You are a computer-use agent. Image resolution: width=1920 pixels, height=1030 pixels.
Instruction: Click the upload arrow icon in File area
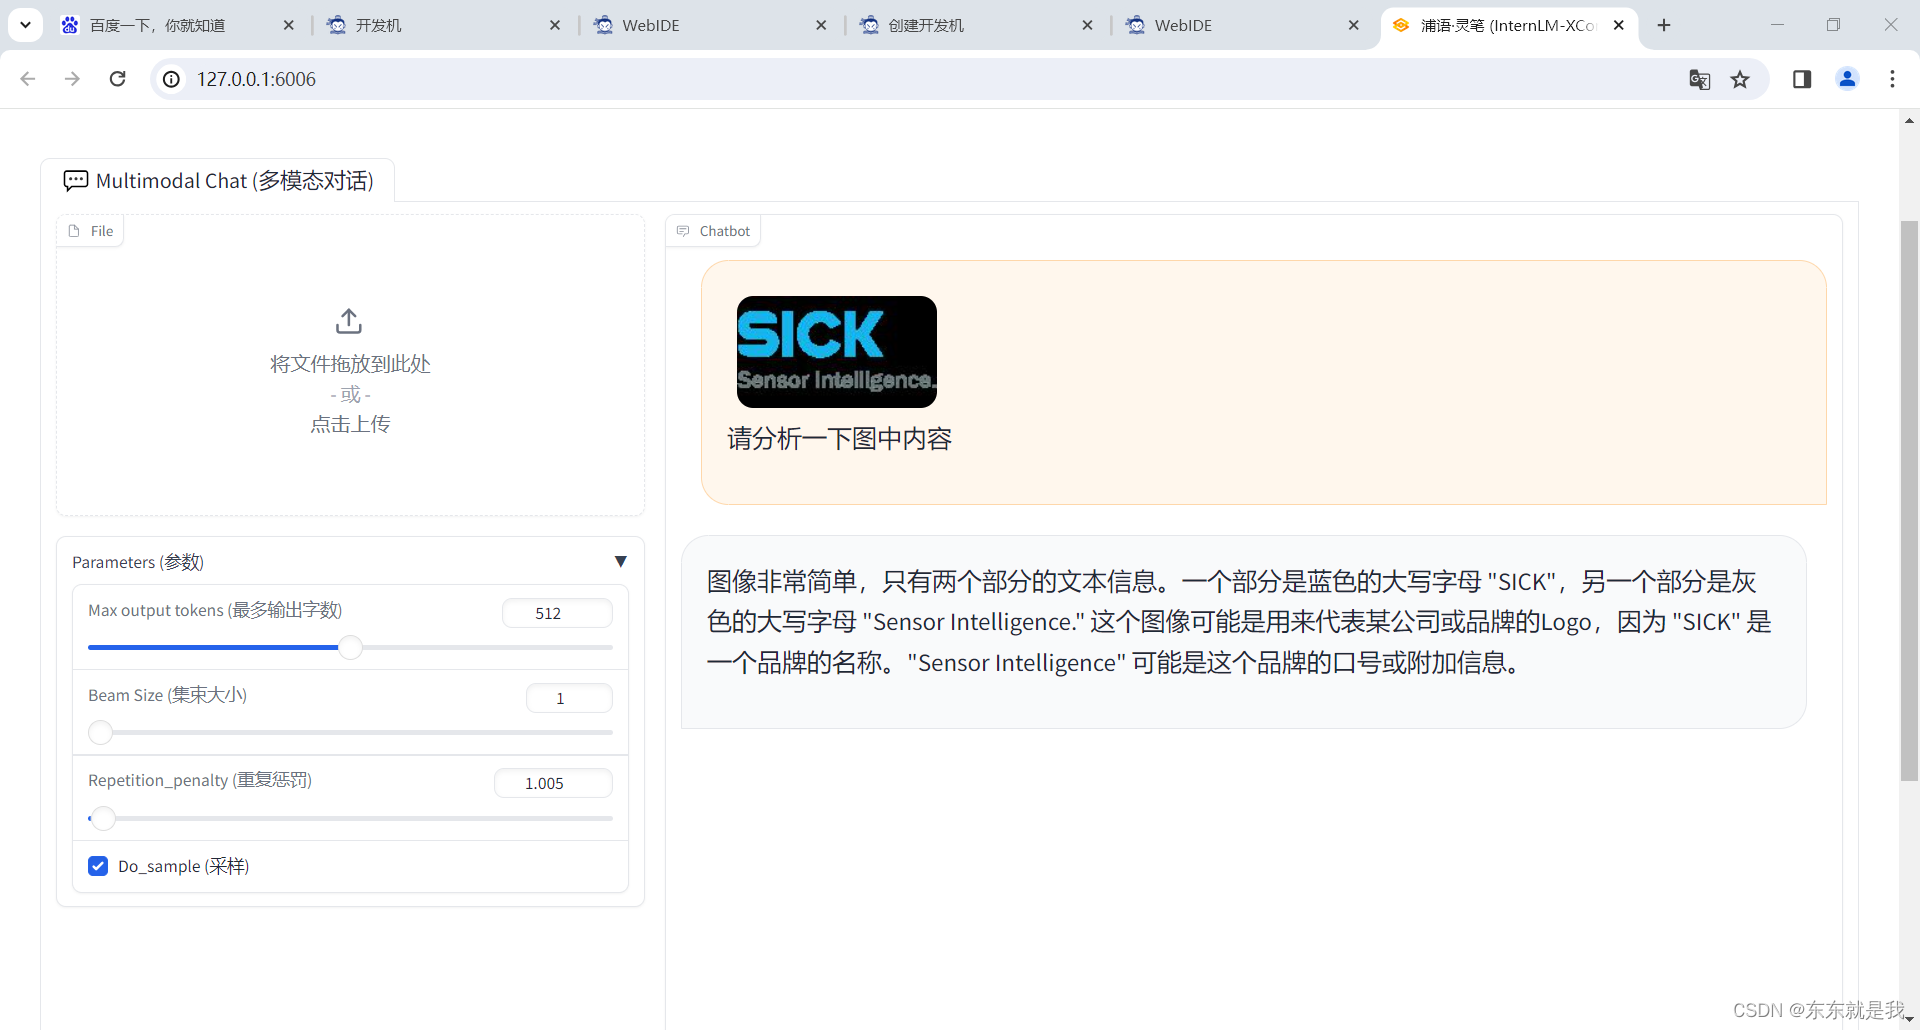tap(349, 321)
